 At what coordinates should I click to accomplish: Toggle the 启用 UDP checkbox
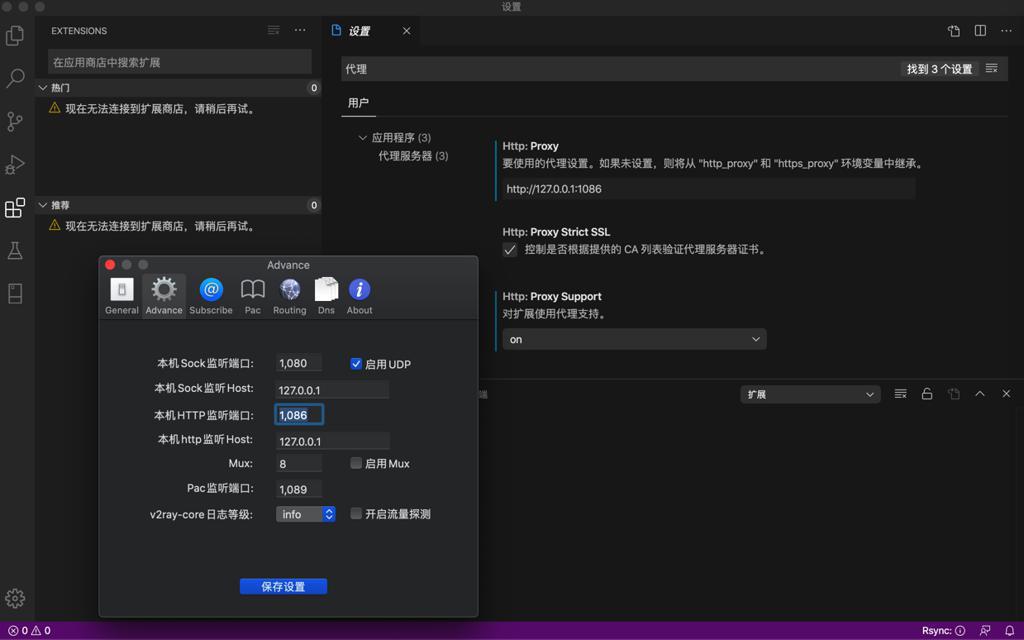point(356,364)
